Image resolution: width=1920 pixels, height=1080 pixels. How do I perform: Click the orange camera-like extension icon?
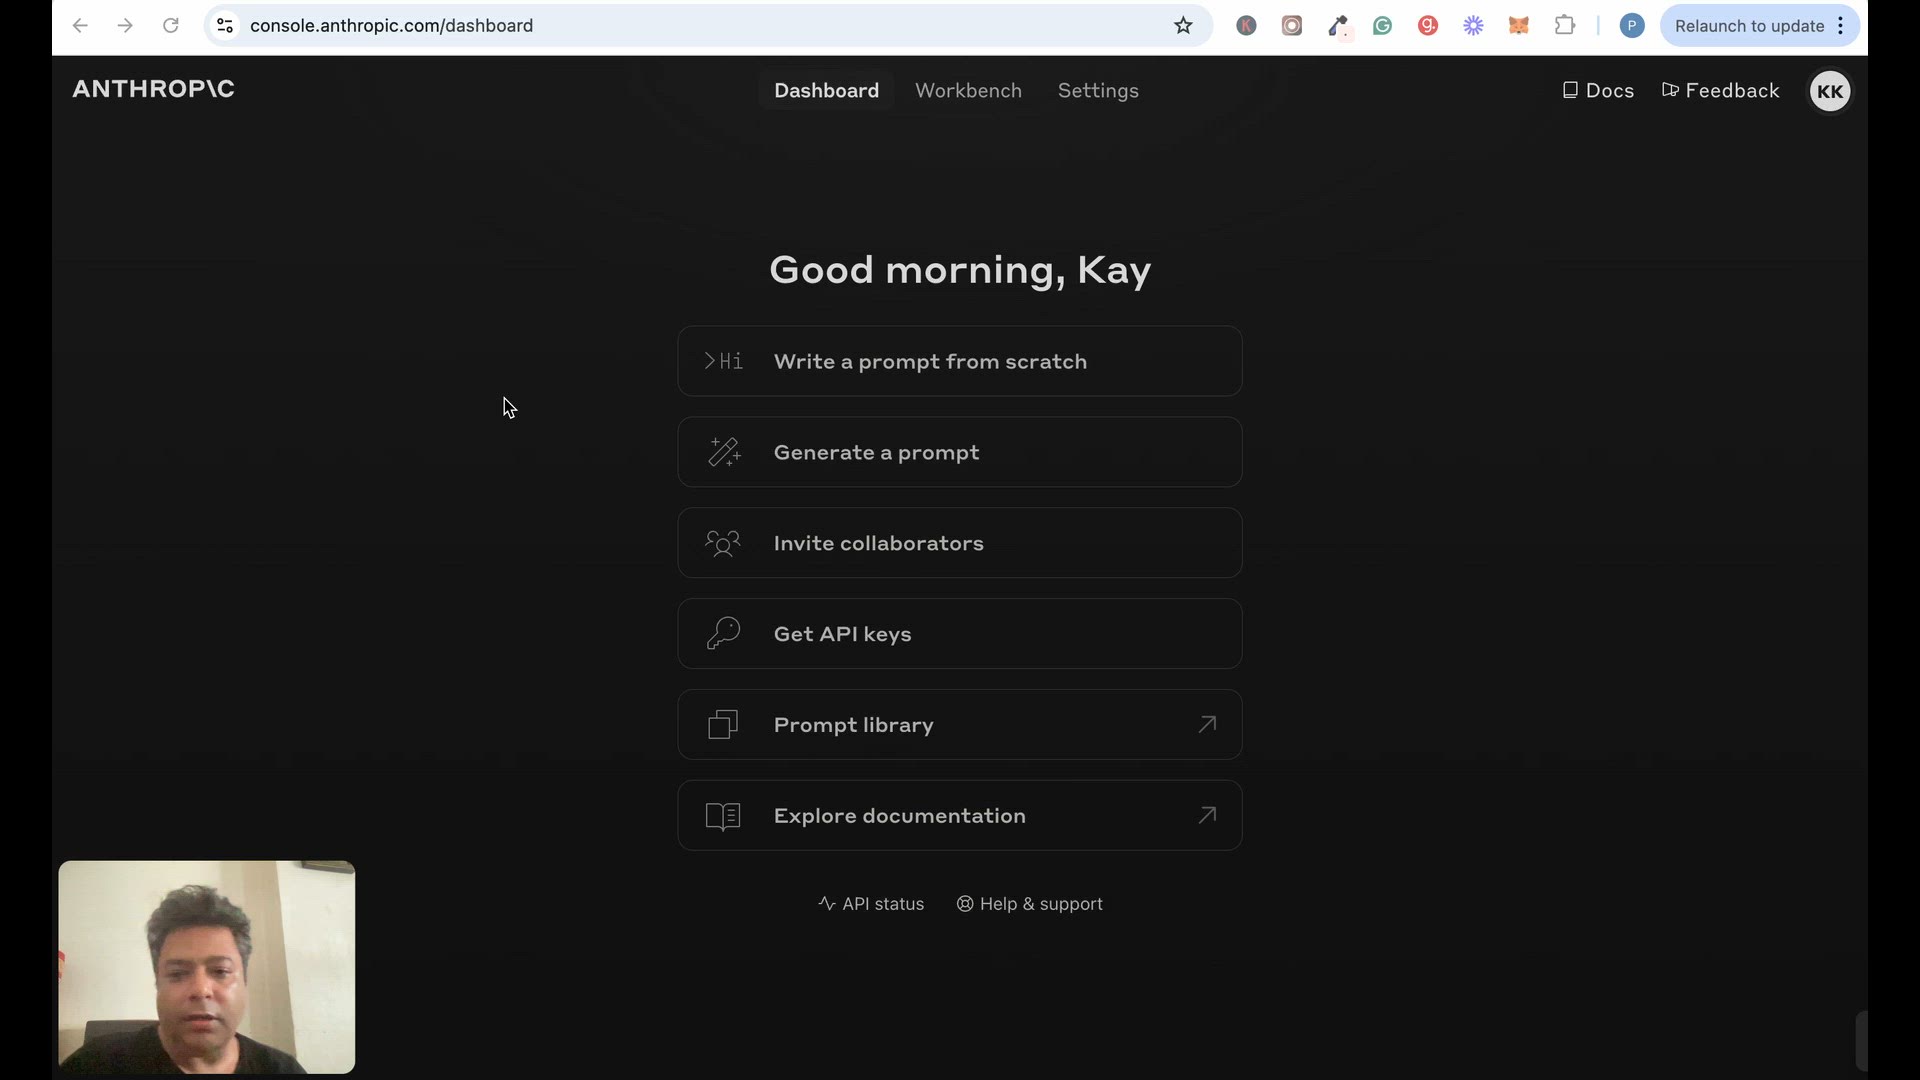point(1292,26)
